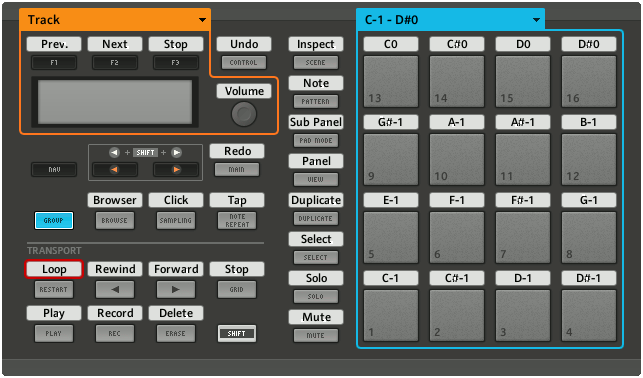Tap pad 1 labeled C-1
The width and height of the screenshot is (643, 378).
click(391, 315)
